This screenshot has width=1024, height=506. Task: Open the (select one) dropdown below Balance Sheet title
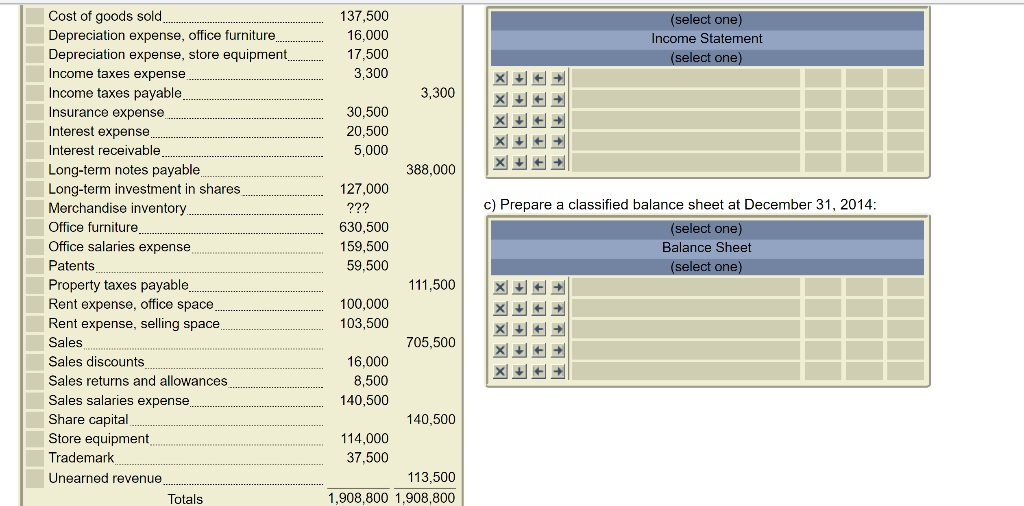(707, 266)
